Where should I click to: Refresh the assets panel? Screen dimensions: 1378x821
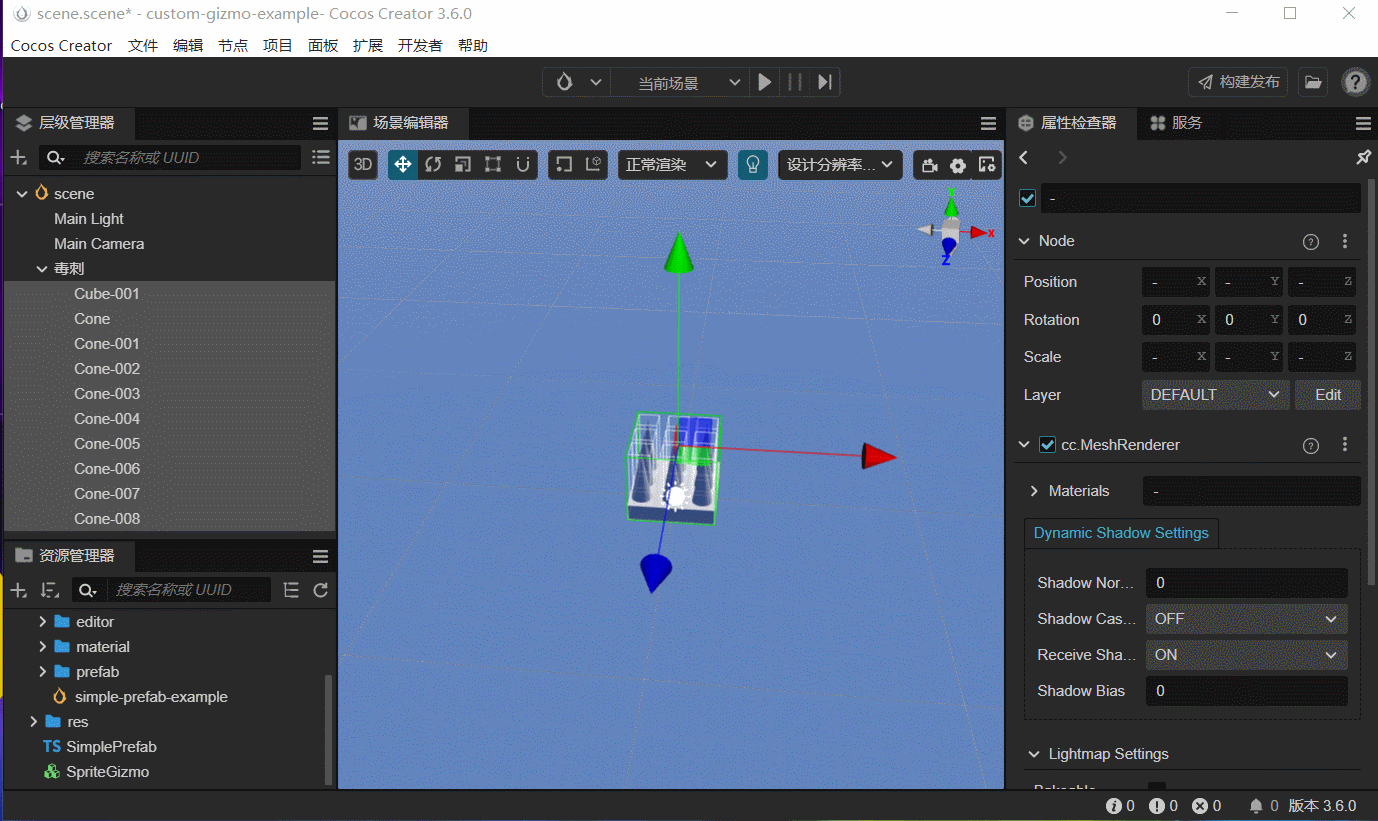pos(320,590)
